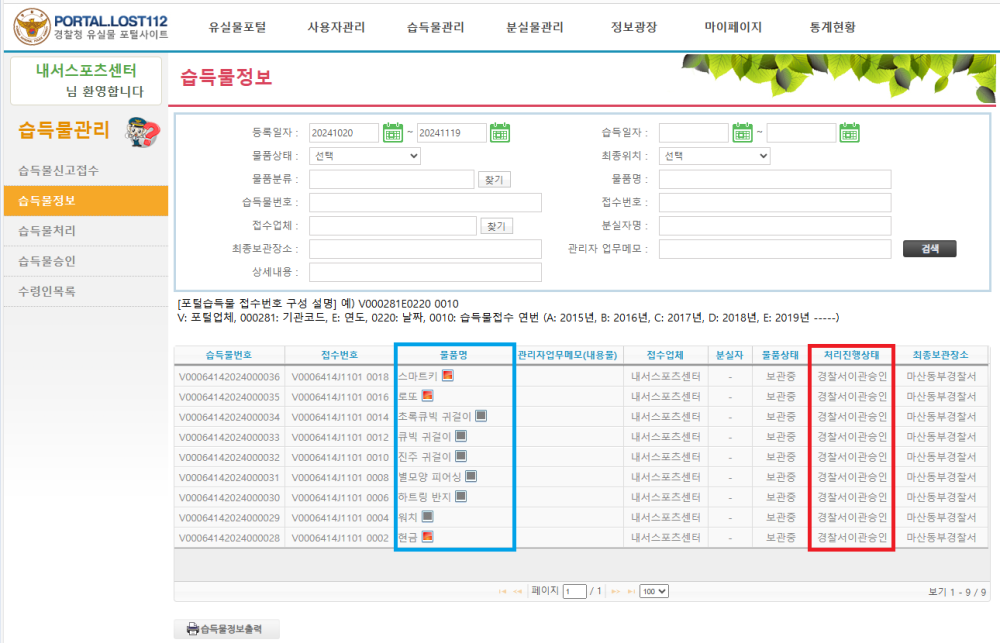The width and height of the screenshot is (1000, 643).
Task: Click image icon beside 별모양 피어싱
Action: pyautogui.click(x=471, y=476)
